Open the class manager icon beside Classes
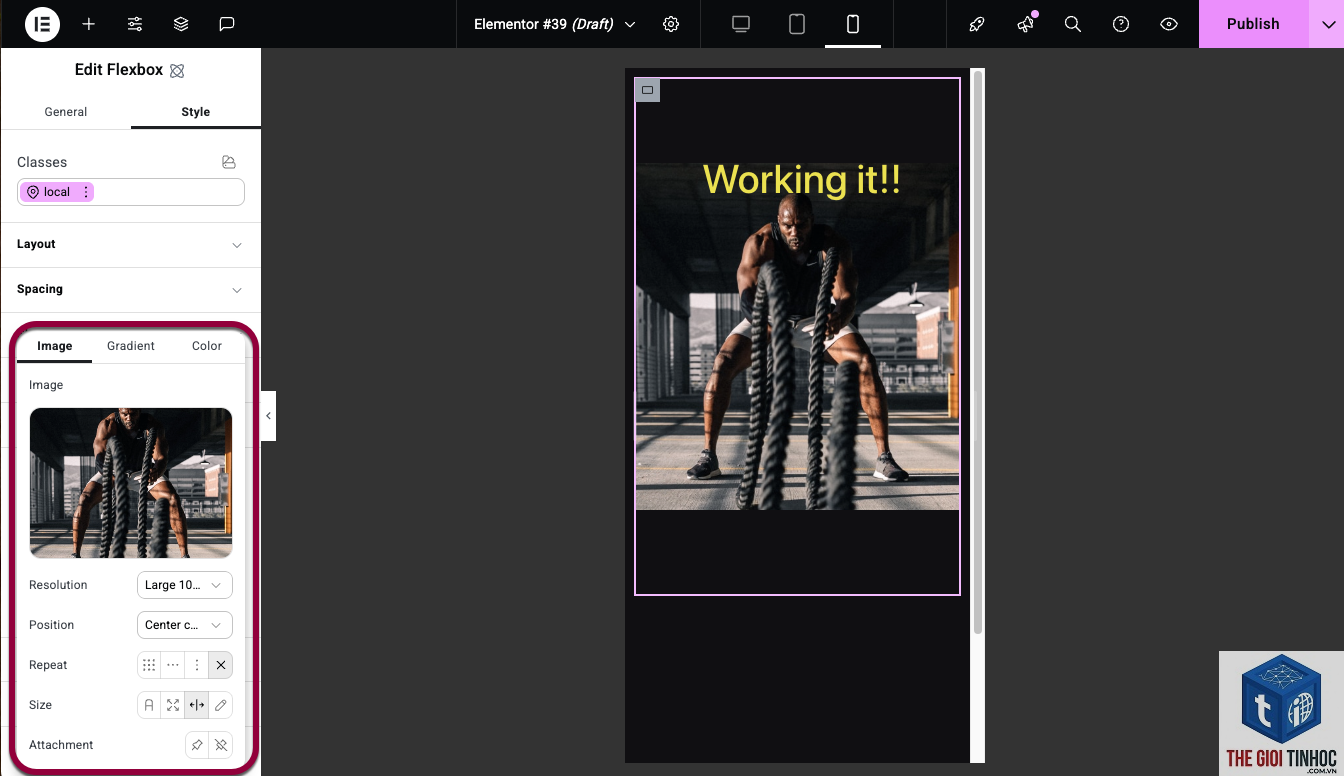Viewport: 1344px width, 776px height. click(x=229, y=162)
